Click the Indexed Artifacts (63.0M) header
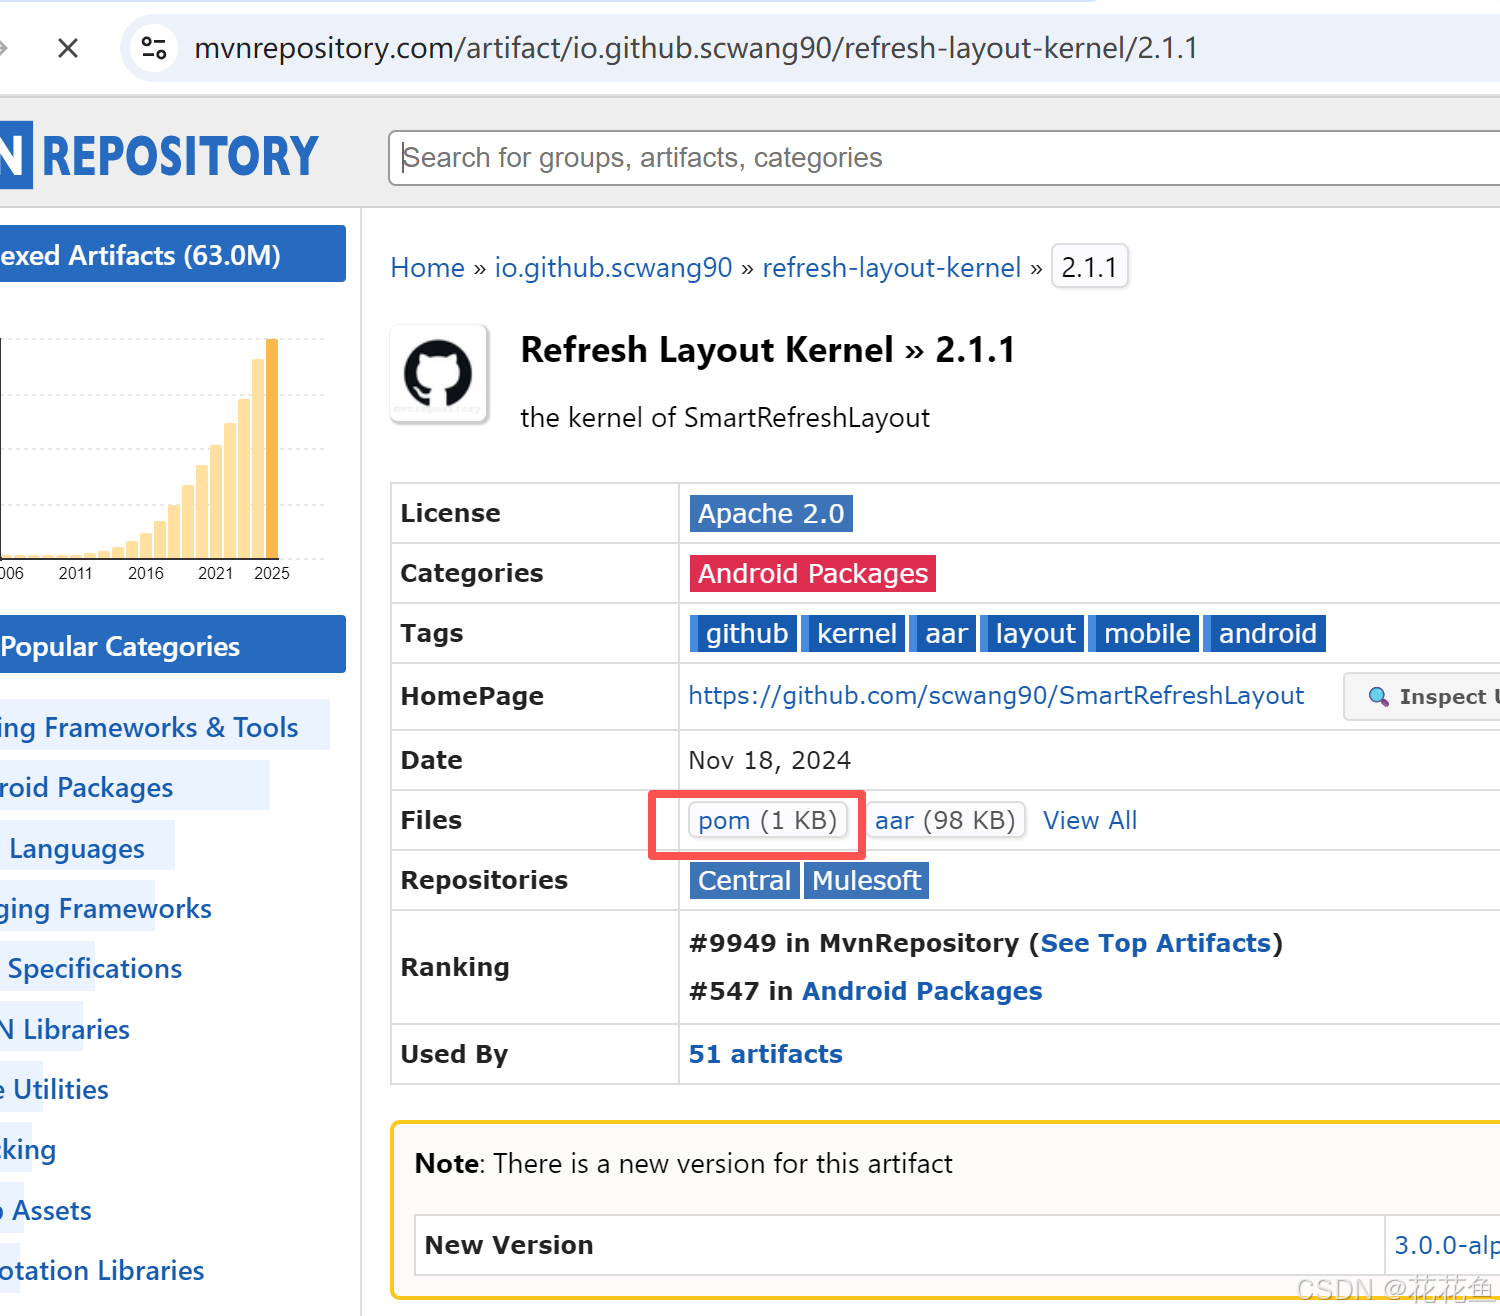Viewport: 1500px width, 1316px height. pos(173,254)
